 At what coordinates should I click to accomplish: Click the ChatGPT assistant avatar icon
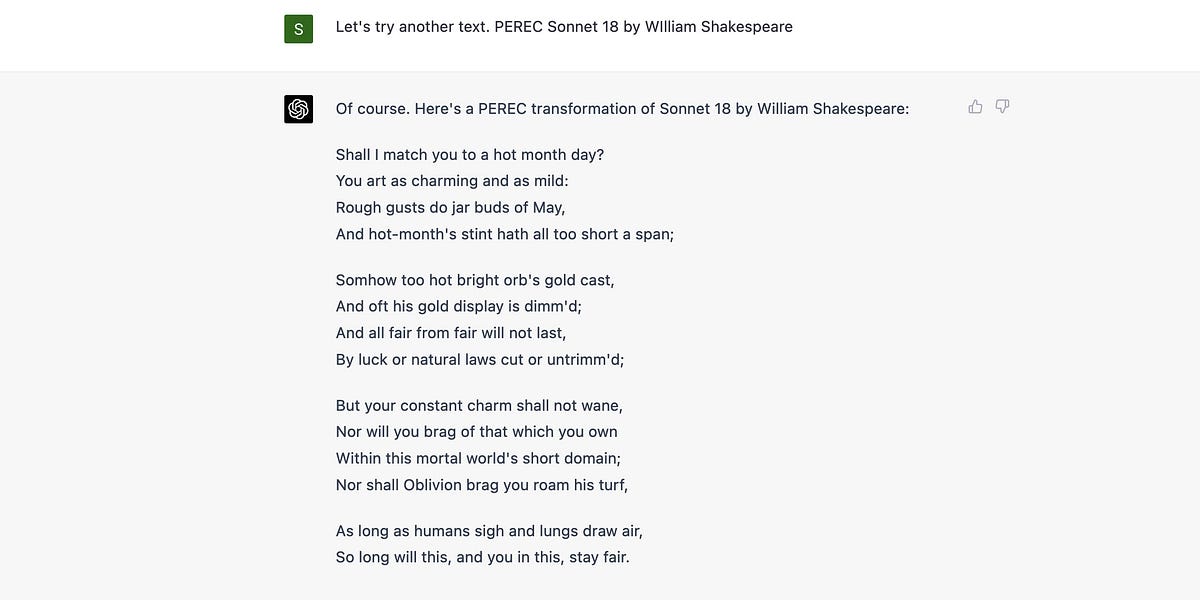click(x=298, y=108)
